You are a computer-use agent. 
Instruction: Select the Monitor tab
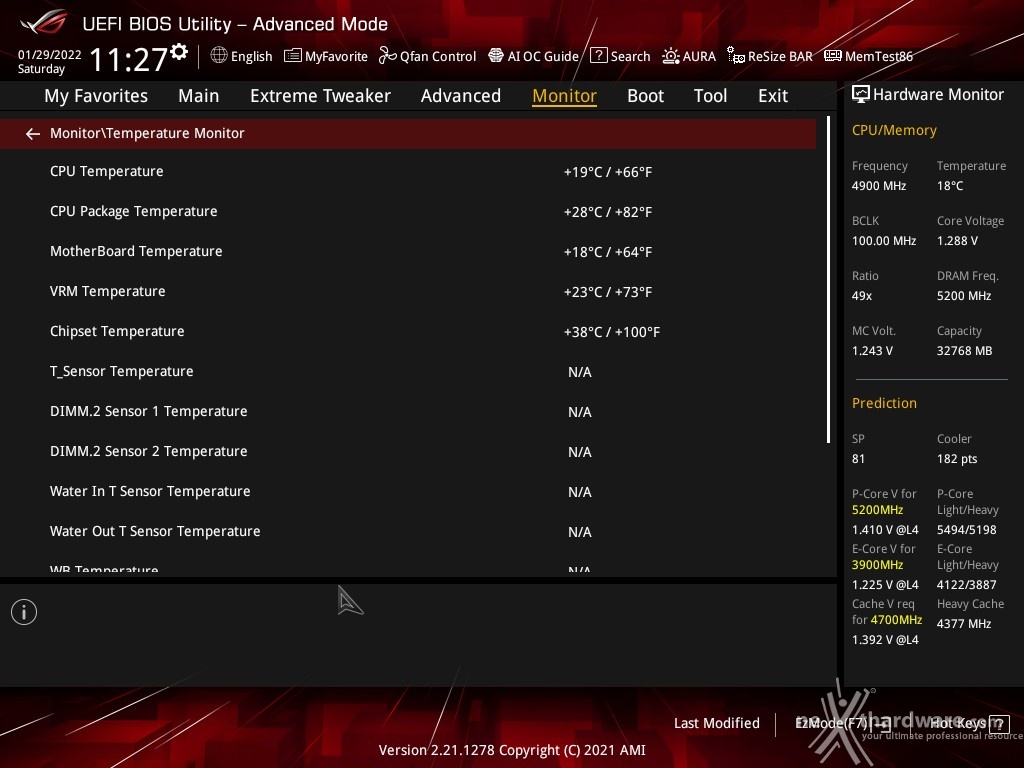565,96
